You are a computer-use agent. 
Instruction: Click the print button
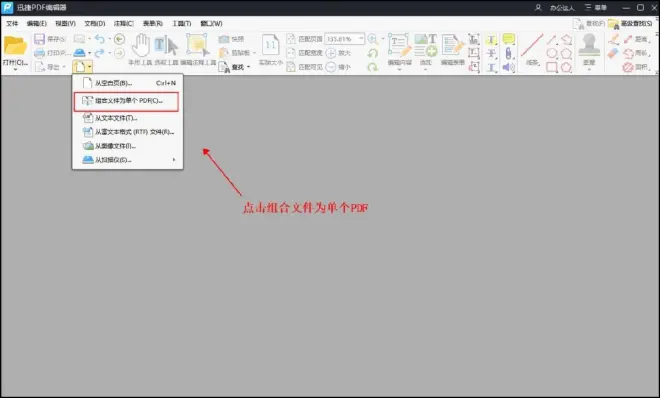(x=52, y=53)
